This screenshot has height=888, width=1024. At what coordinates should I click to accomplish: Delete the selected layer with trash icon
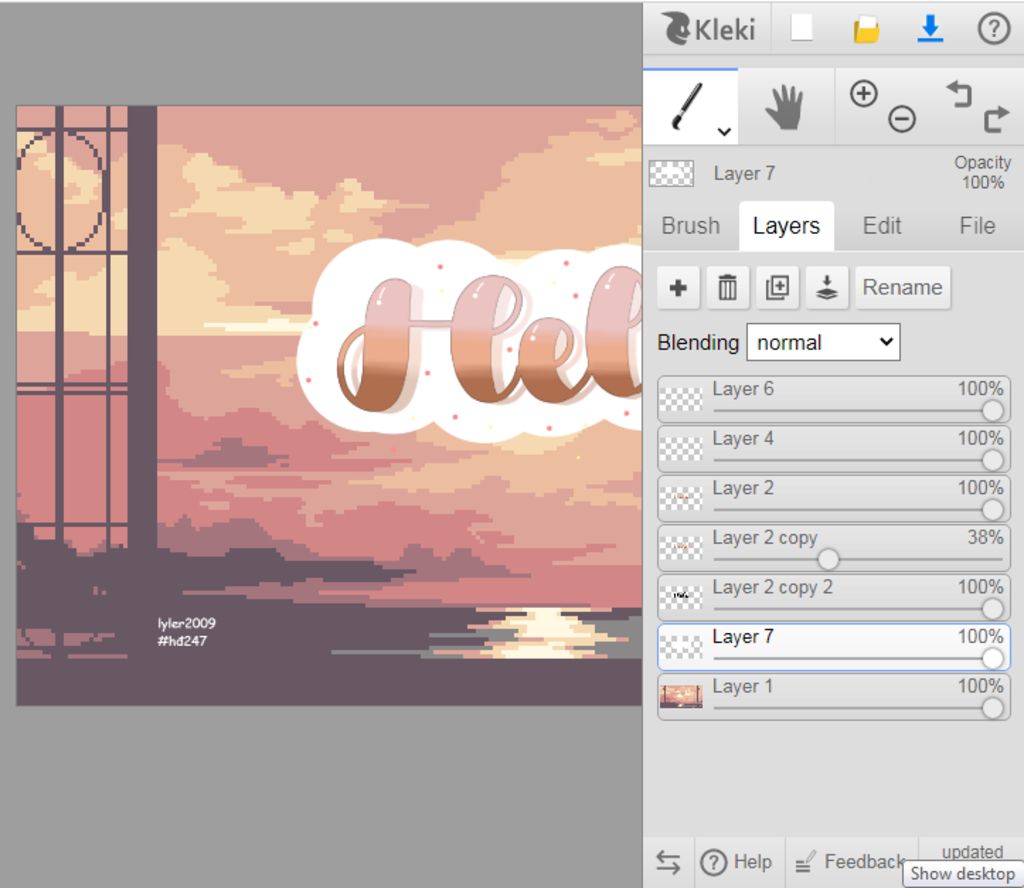point(727,287)
